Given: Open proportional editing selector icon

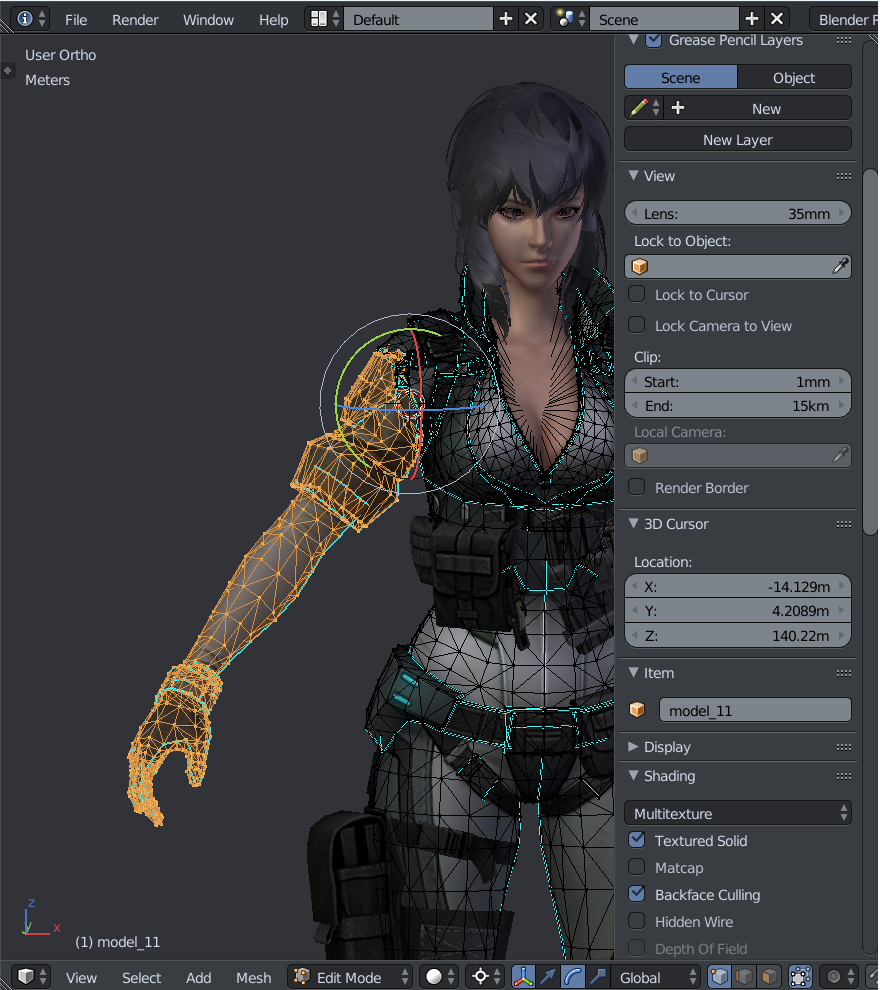Looking at the screenshot, I should [x=840, y=977].
